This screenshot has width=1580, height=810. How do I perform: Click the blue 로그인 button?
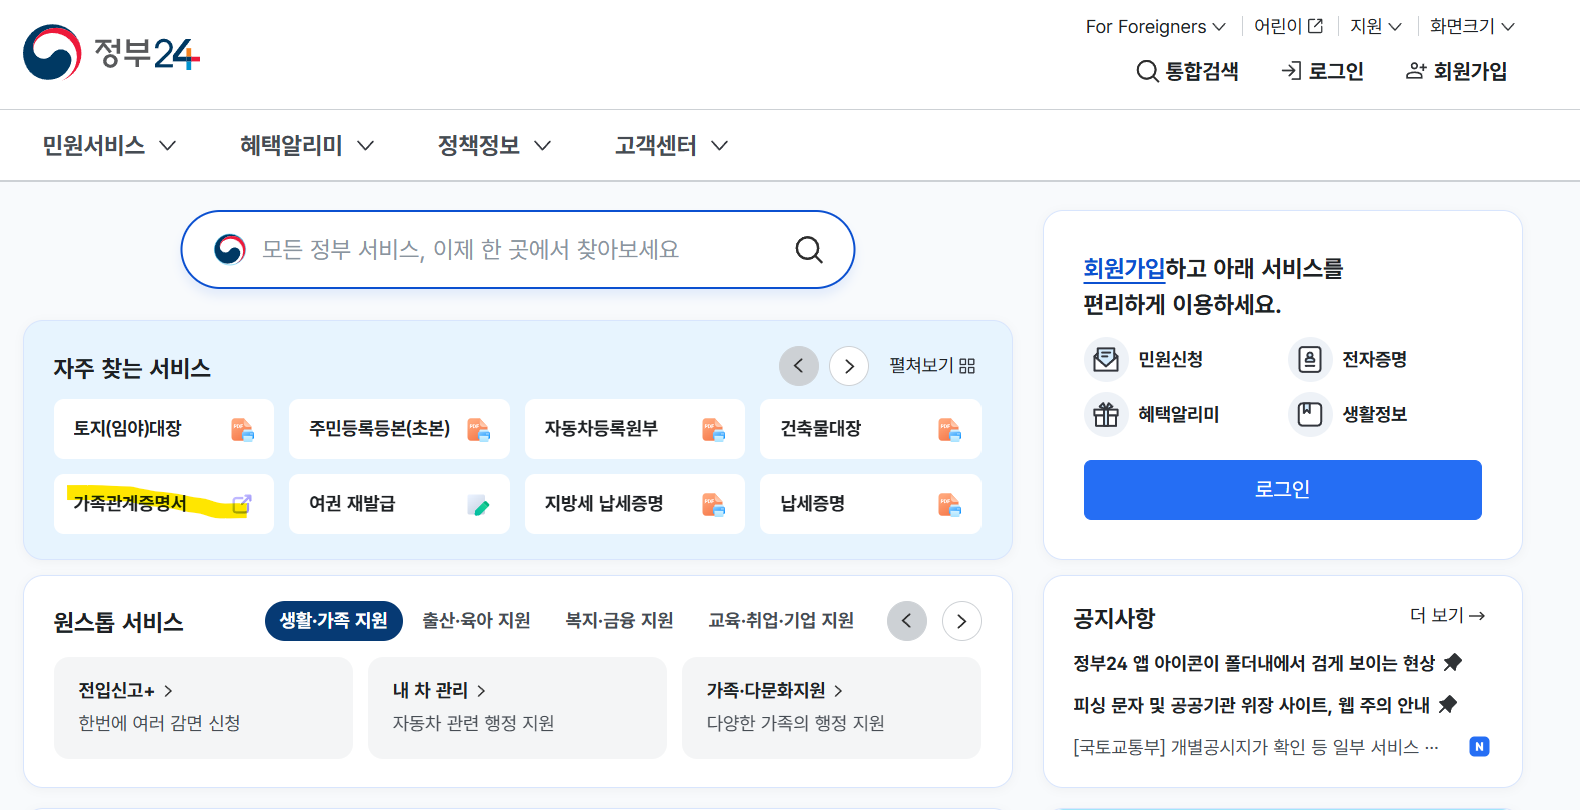pyautogui.click(x=1282, y=490)
